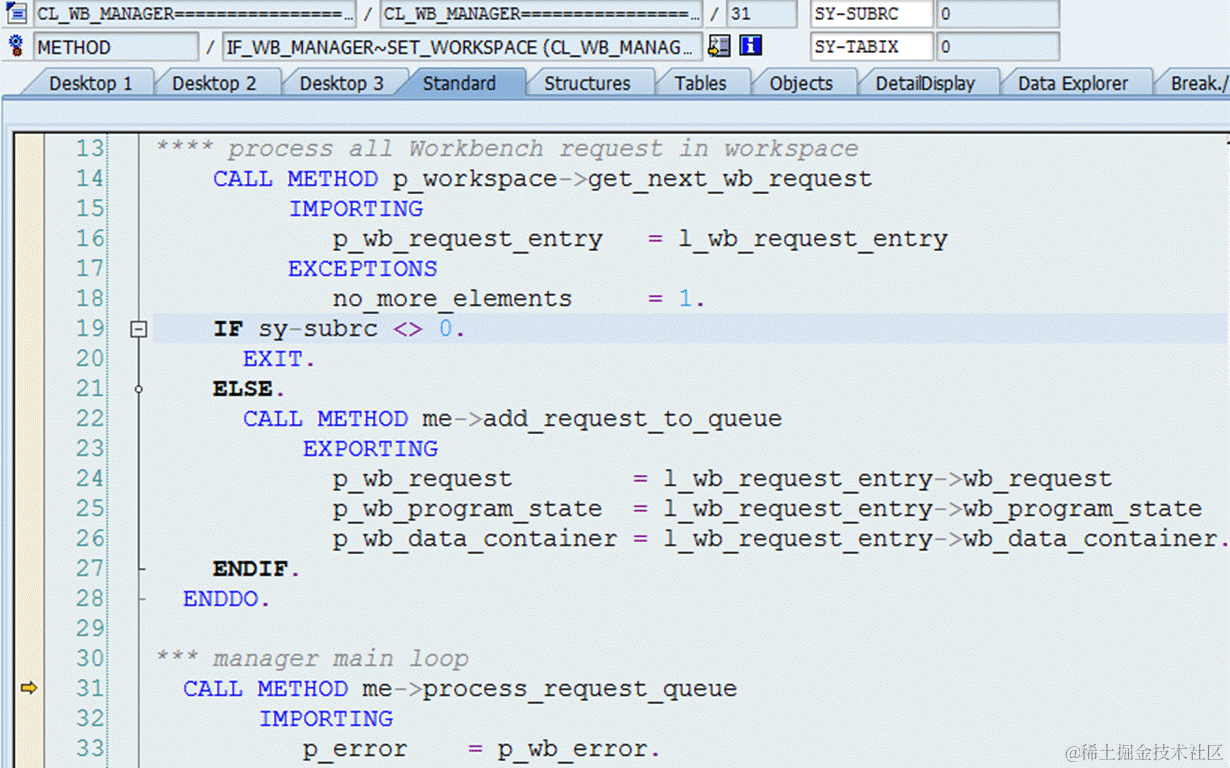Image resolution: width=1230 pixels, height=768 pixels.
Task: Click line number 31 in the gutter
Action: [90, 688]
